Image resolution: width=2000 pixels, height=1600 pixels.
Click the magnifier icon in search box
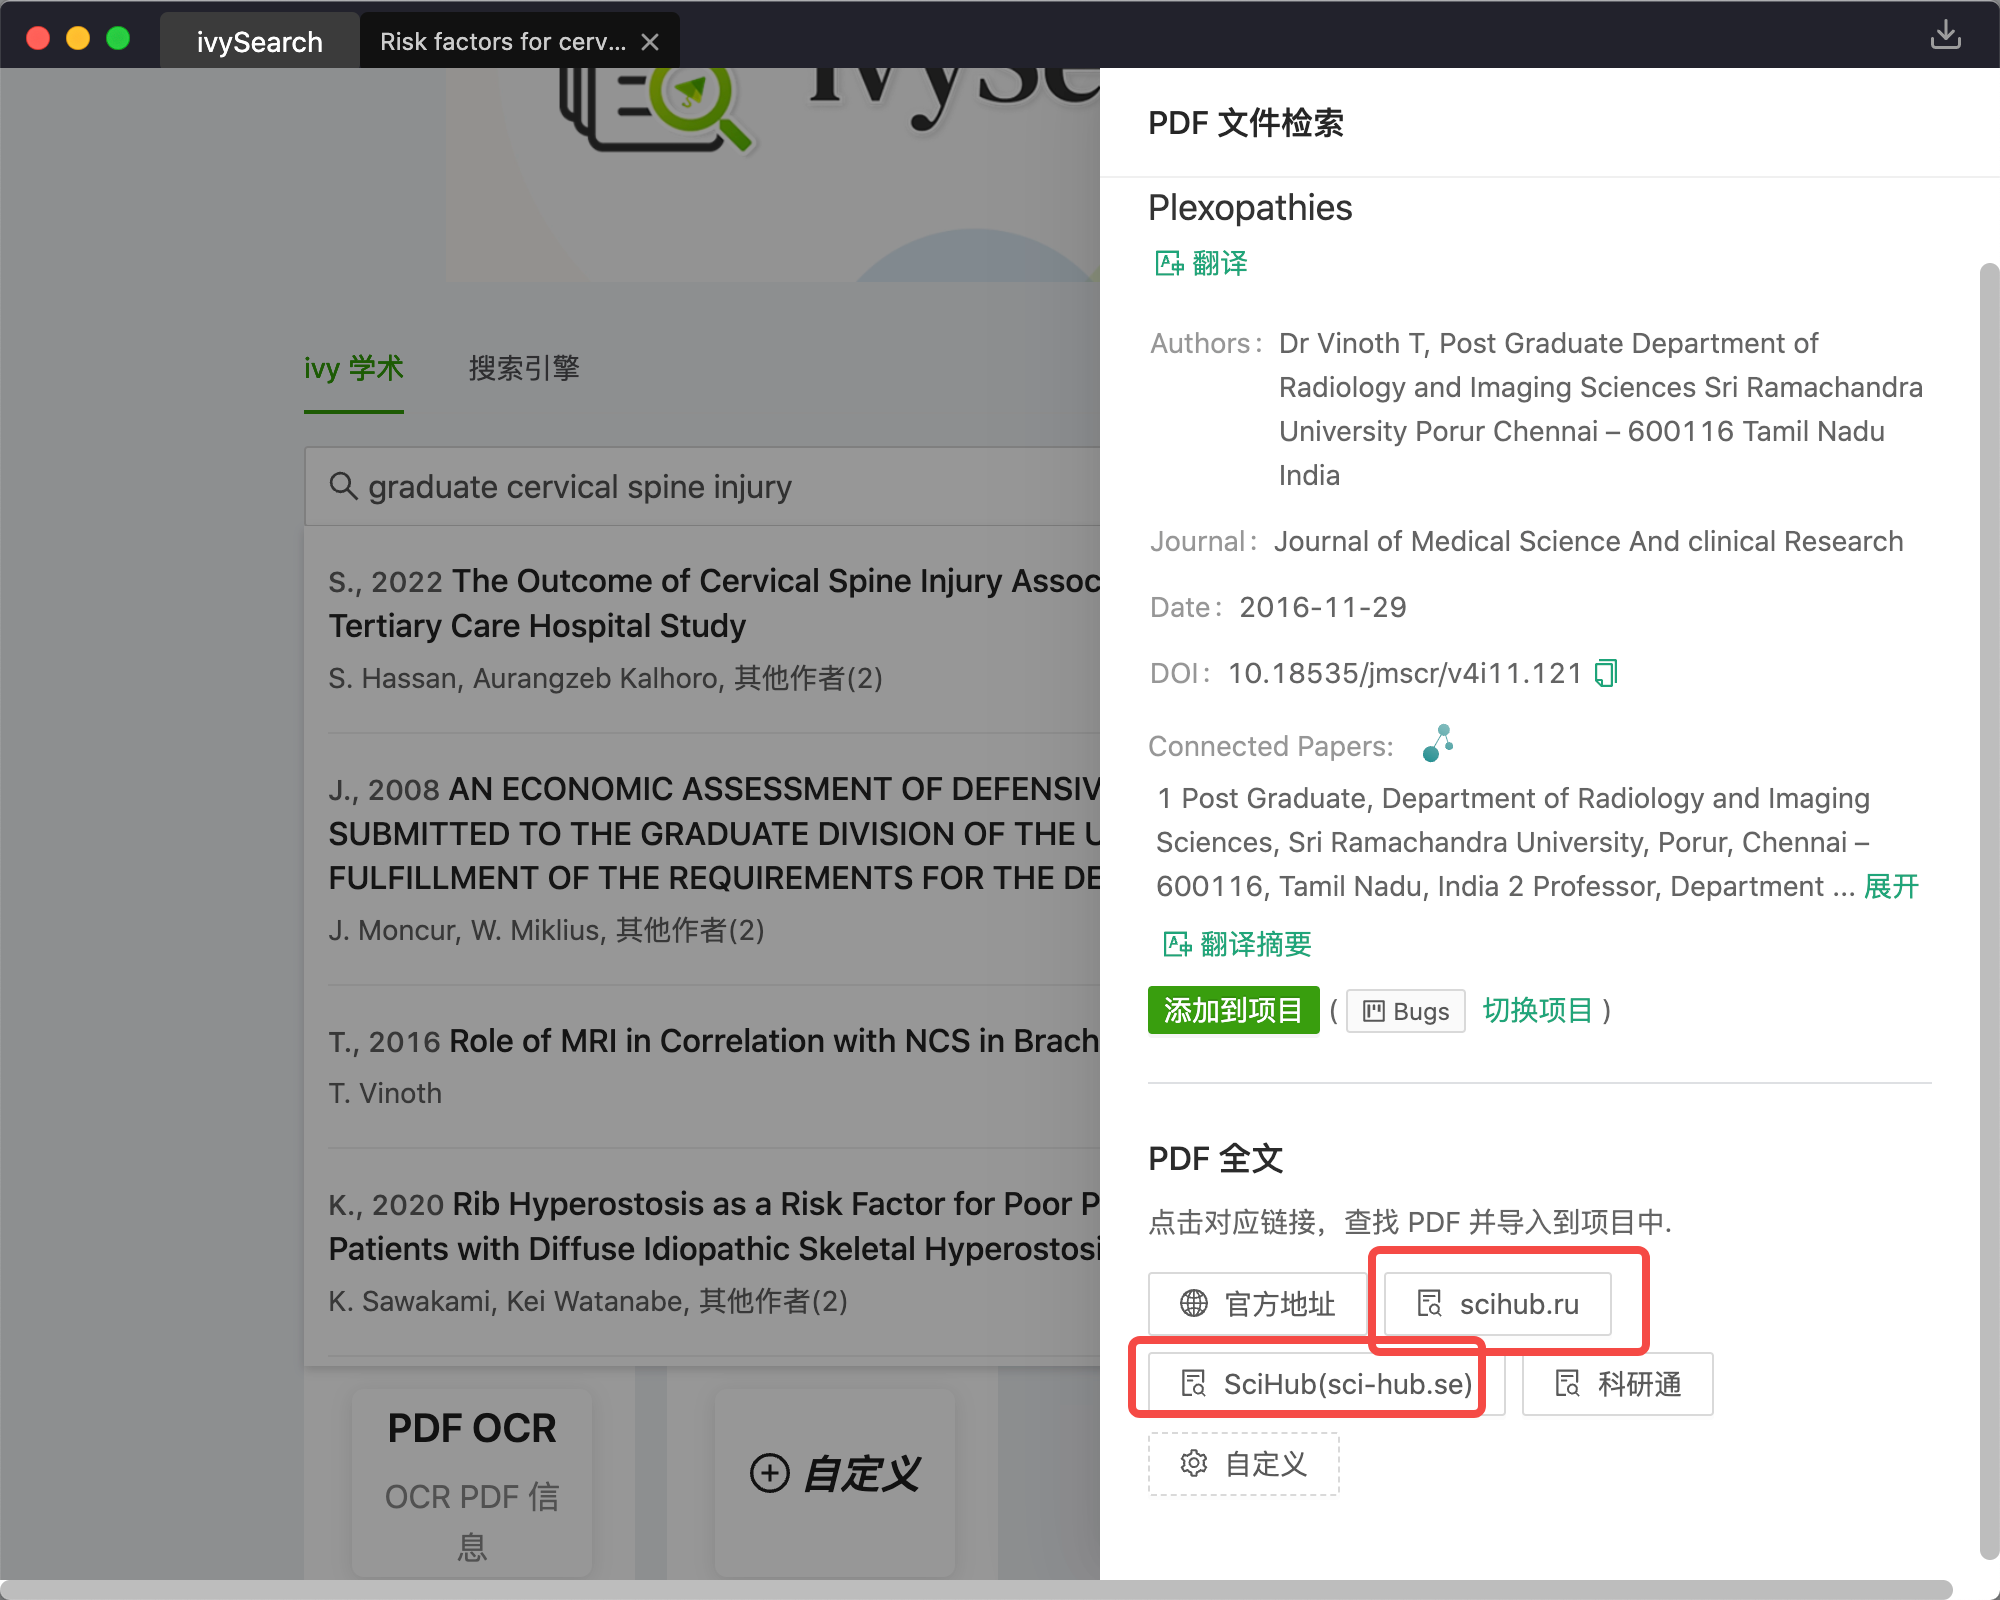click(343, 486)
